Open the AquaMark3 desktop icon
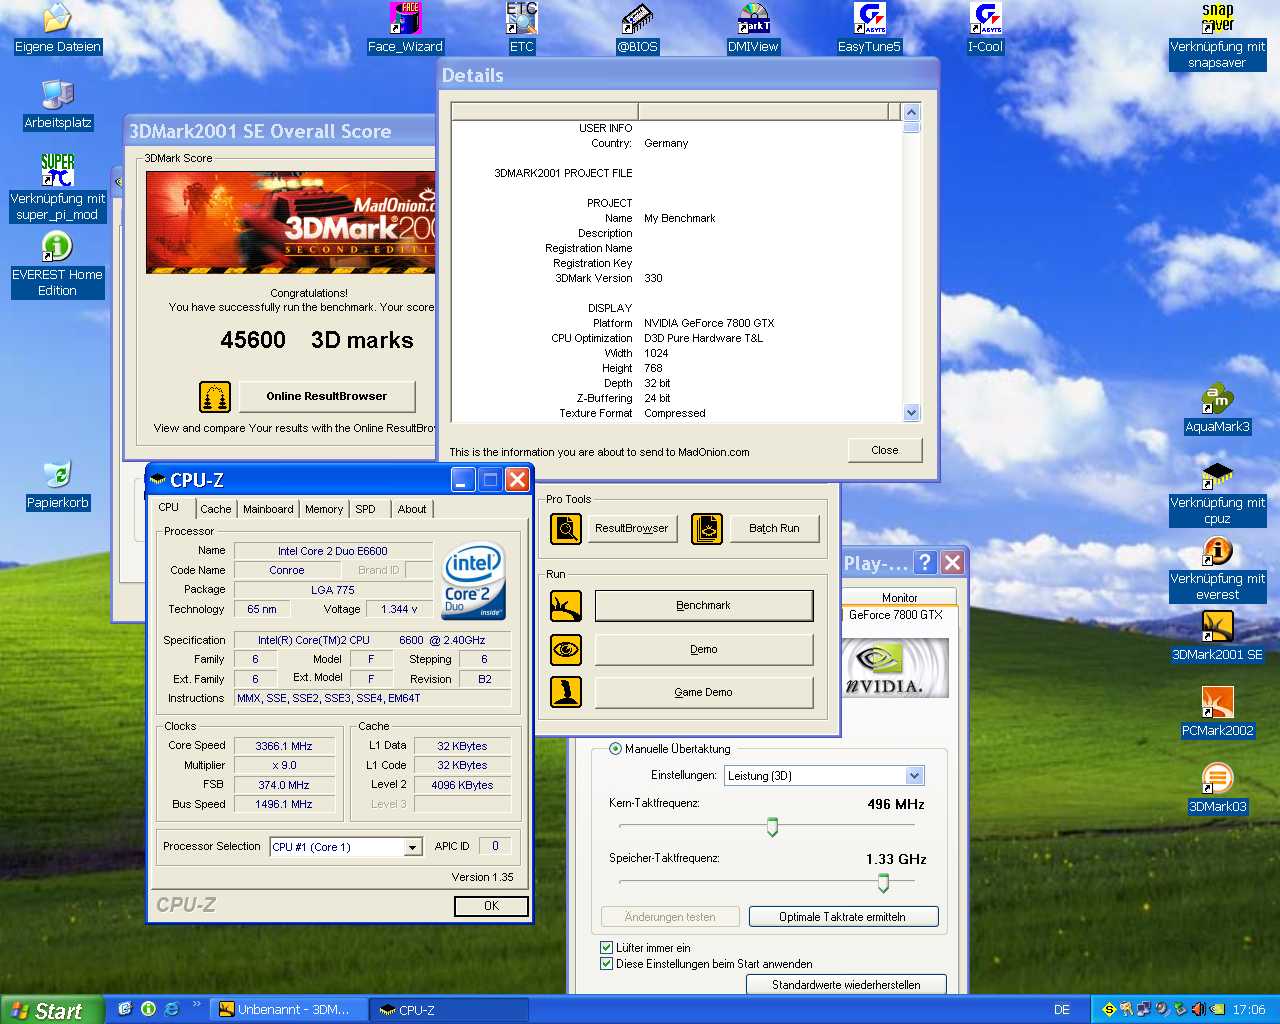The width and height of the screenshot is (1280, 1024). tap(1217, 409)
